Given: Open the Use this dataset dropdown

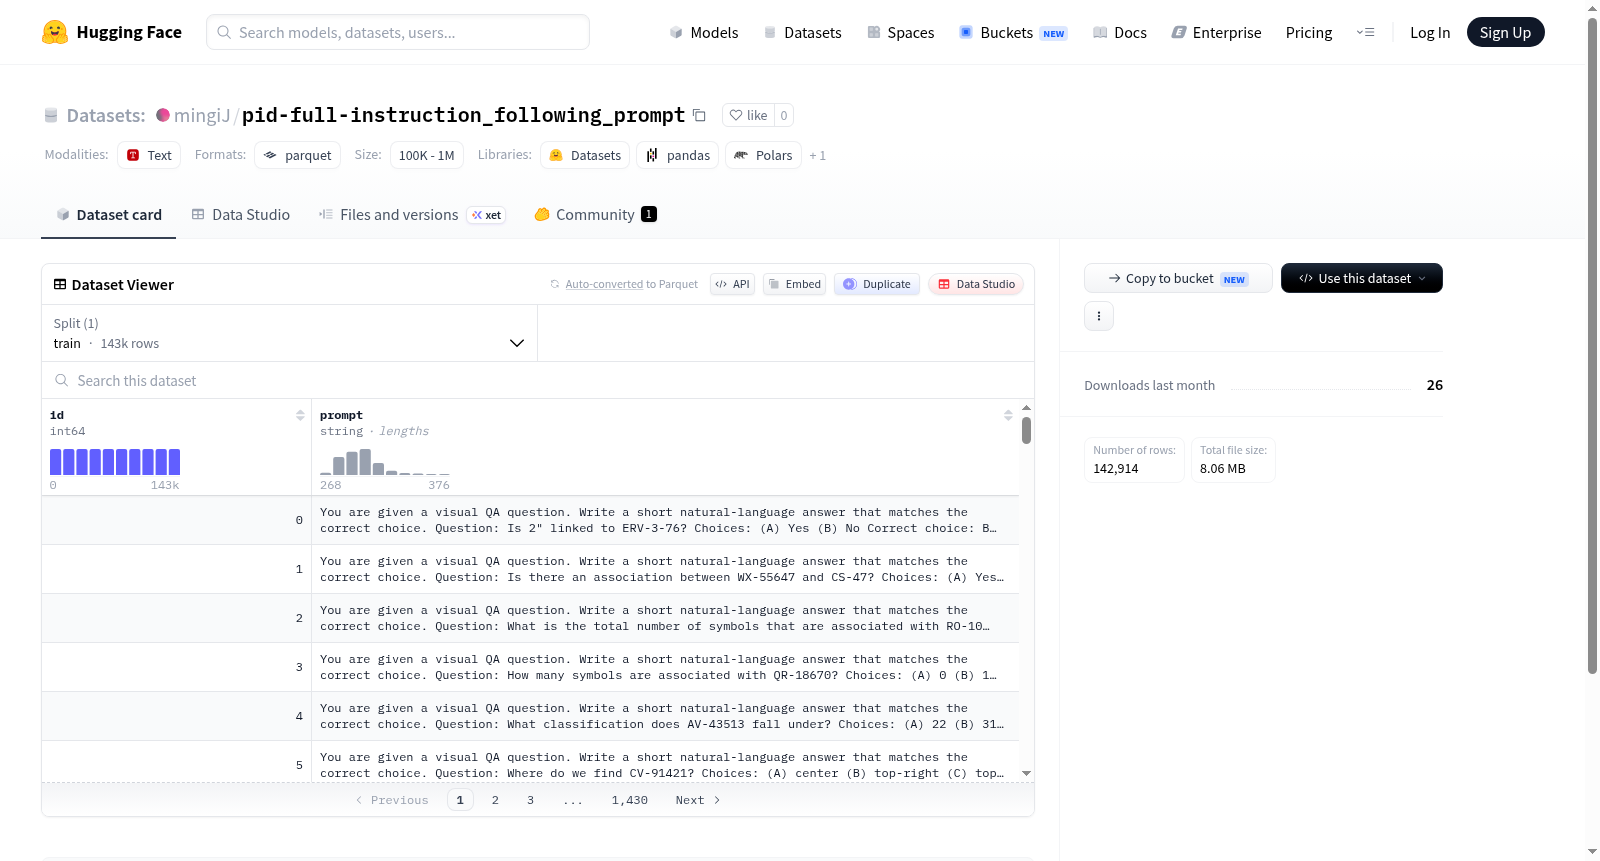Looking at the screenshot, I should click(1362, 278).
